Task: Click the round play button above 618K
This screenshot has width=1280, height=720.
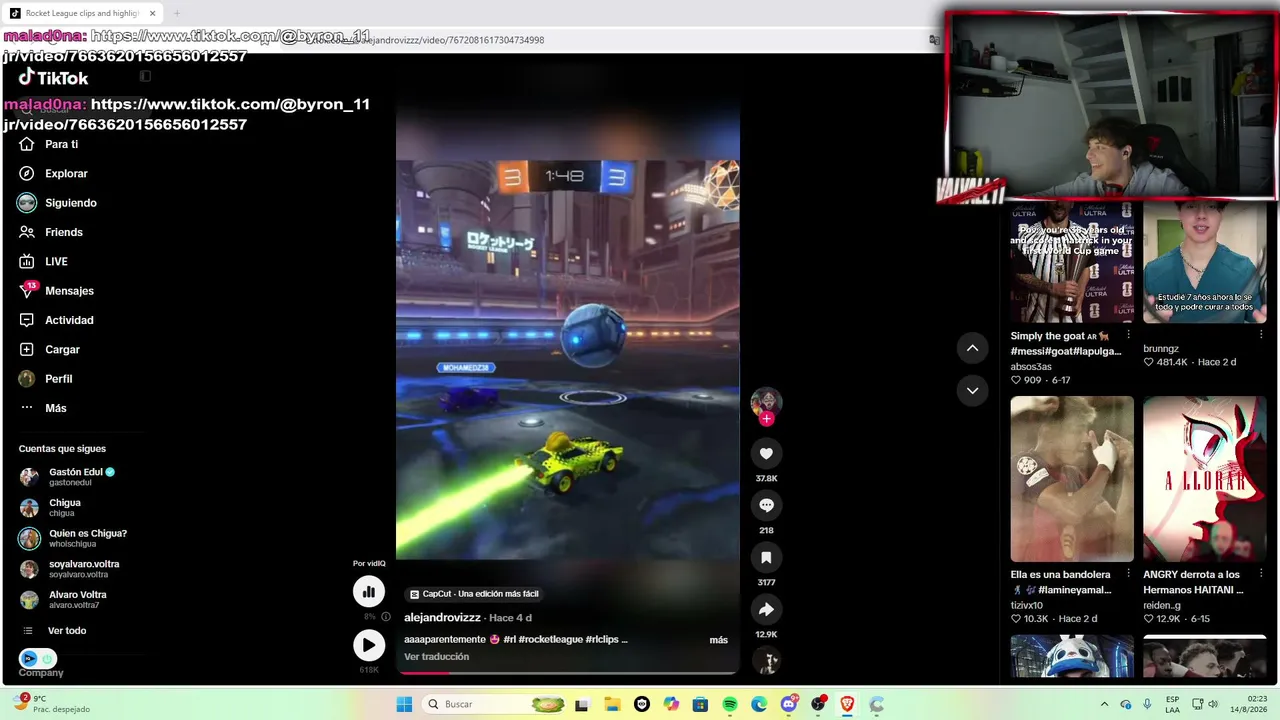Action: pyautogui.click(x=369, y=645)
